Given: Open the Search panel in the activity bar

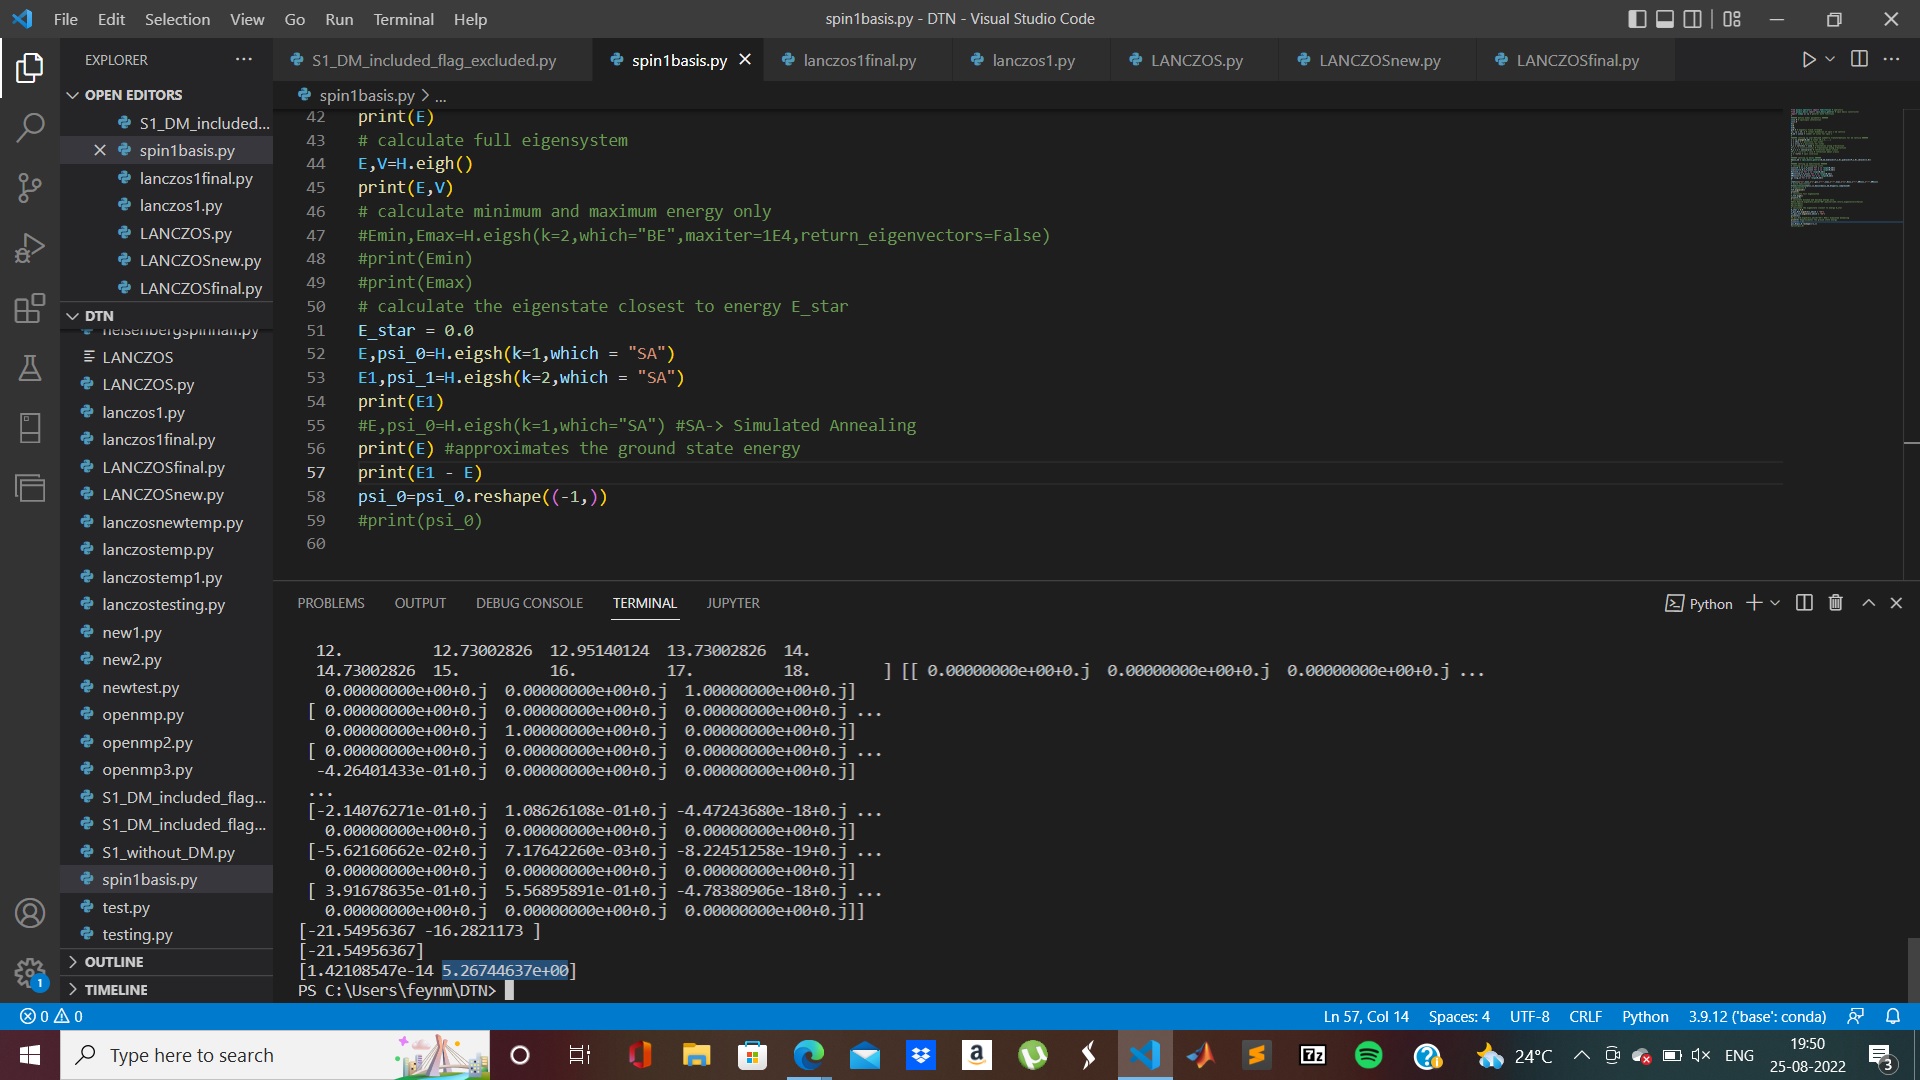Looking at the screenshot, I should 30,127.
